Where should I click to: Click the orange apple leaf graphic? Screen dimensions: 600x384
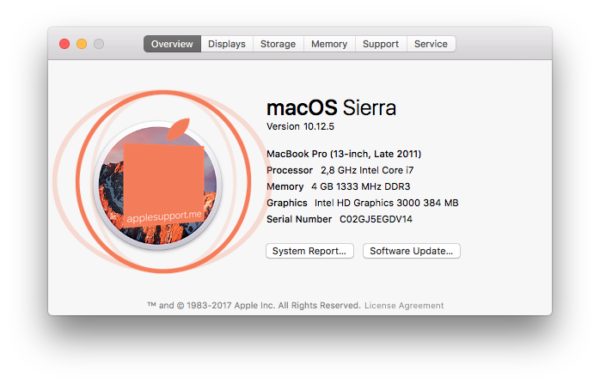pos(178,129)
